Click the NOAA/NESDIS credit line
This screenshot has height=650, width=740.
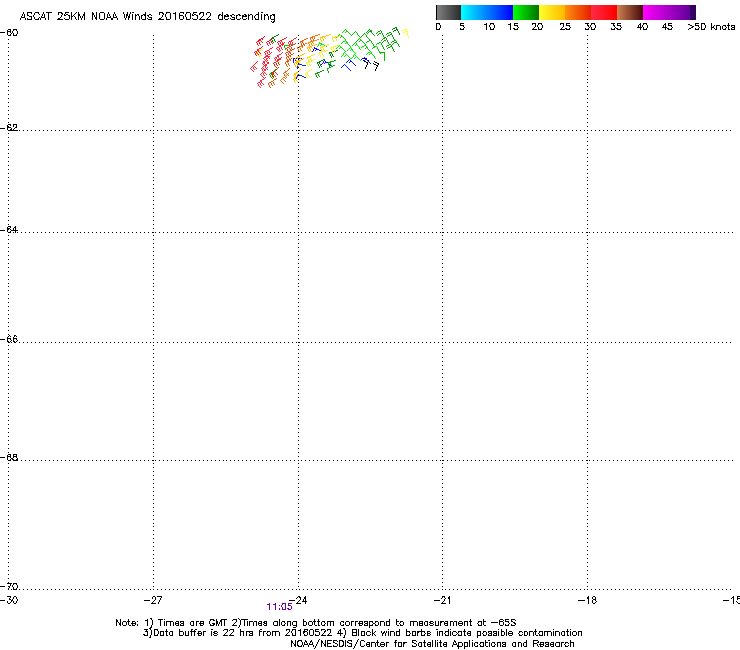[x=432, y=644]
